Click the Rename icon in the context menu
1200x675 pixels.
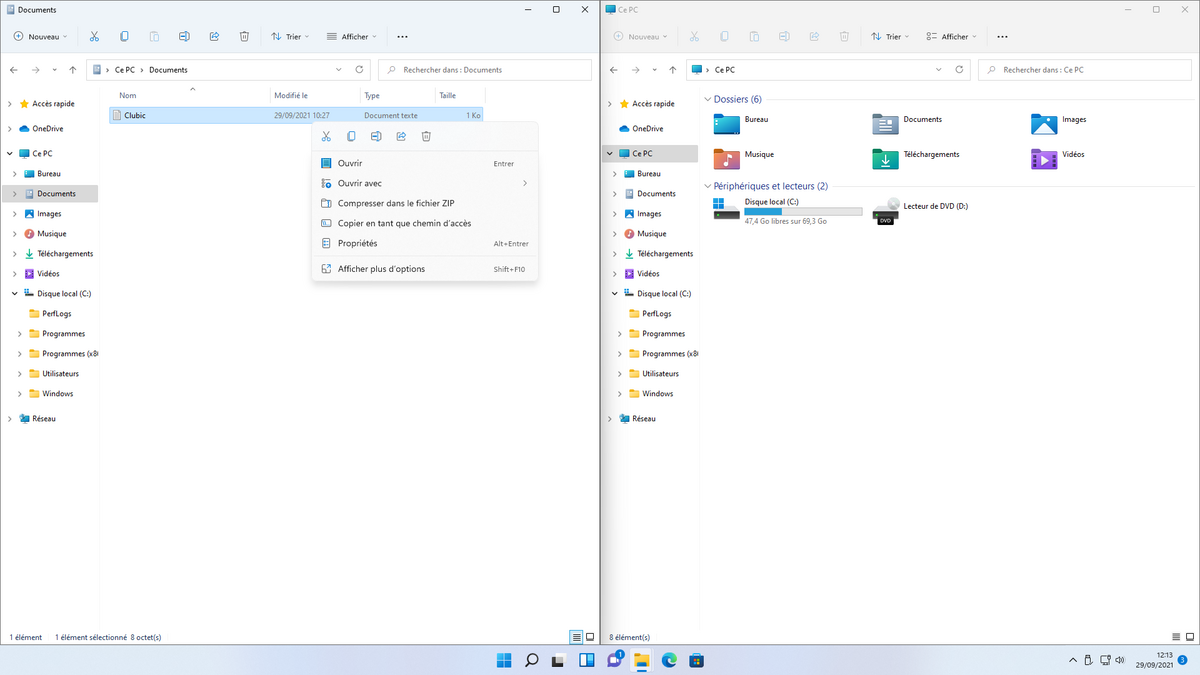(x=375, y=135)
